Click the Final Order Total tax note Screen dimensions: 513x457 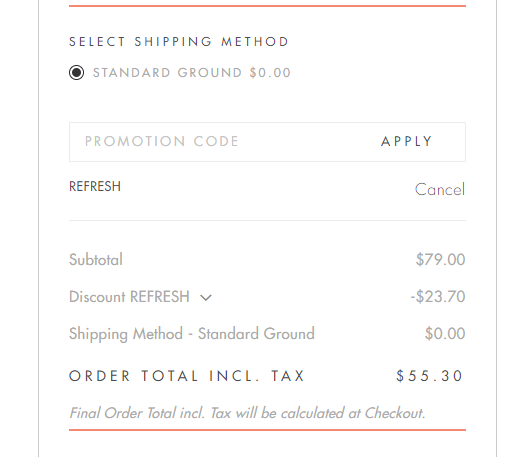pos(247,413)
